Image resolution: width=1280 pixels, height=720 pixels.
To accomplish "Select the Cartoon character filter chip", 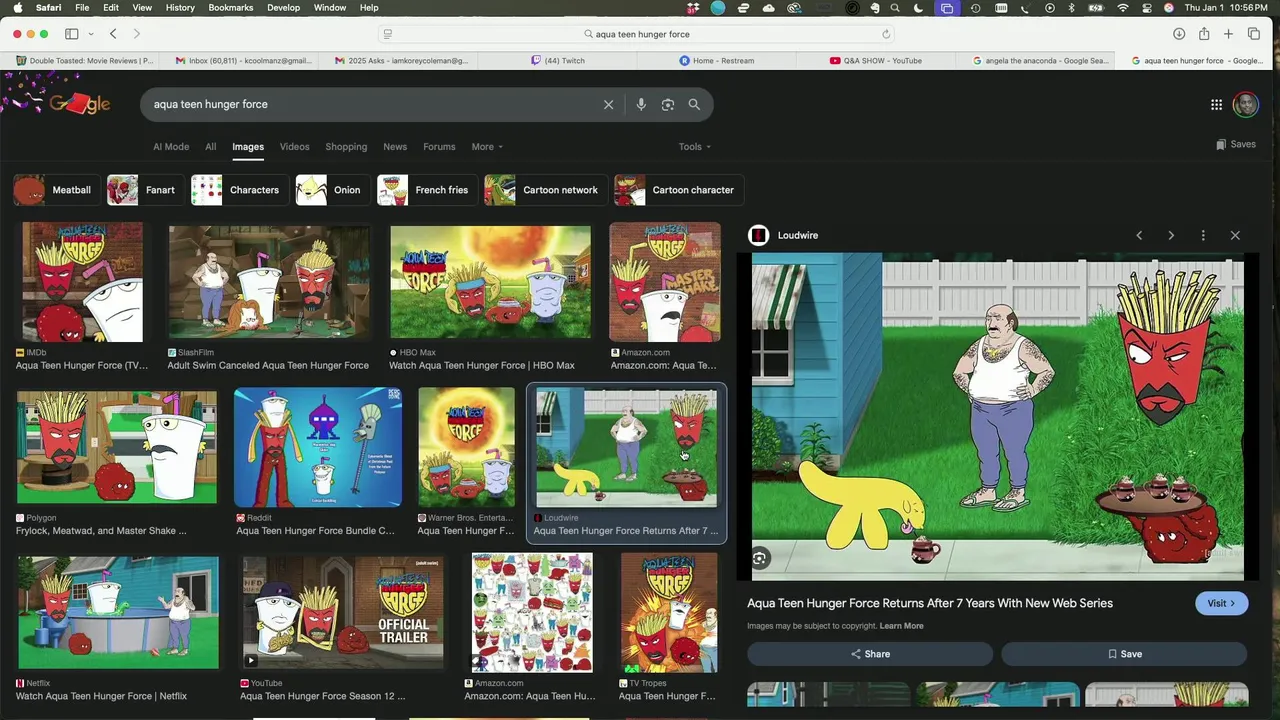I will click(x=679, y=190).
